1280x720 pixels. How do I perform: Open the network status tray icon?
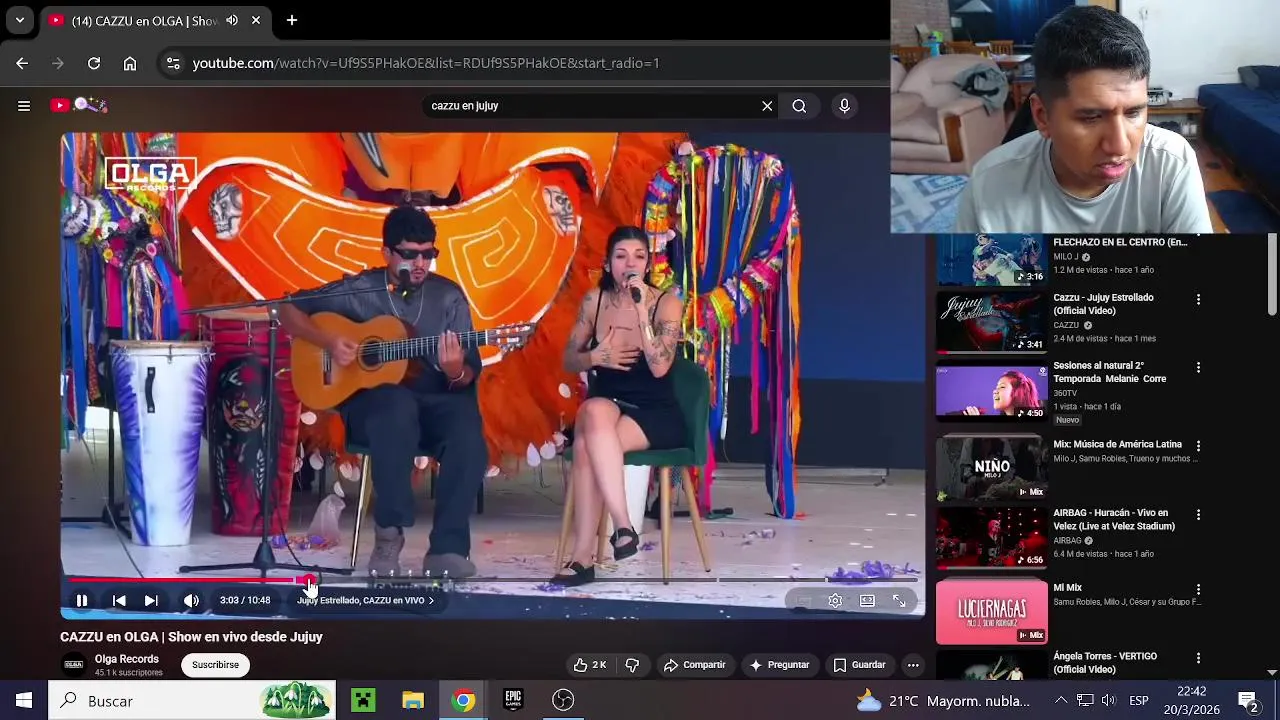pyautogui.click(x=1085, y=701)
